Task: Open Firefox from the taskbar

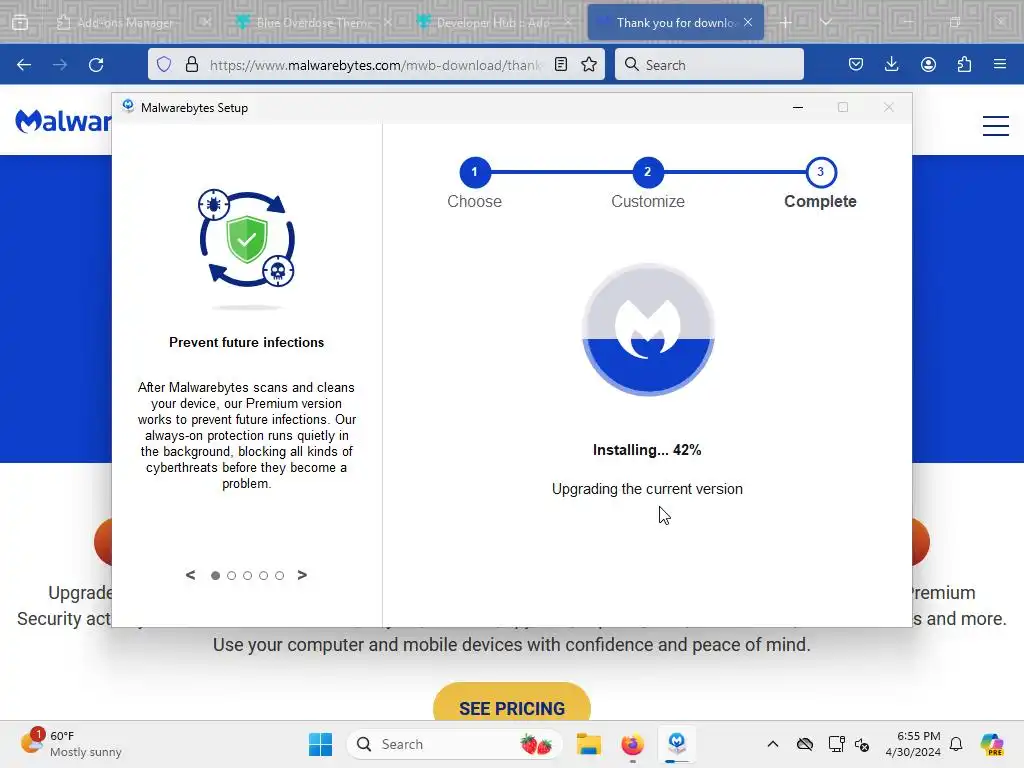Action: pos(632,744)
